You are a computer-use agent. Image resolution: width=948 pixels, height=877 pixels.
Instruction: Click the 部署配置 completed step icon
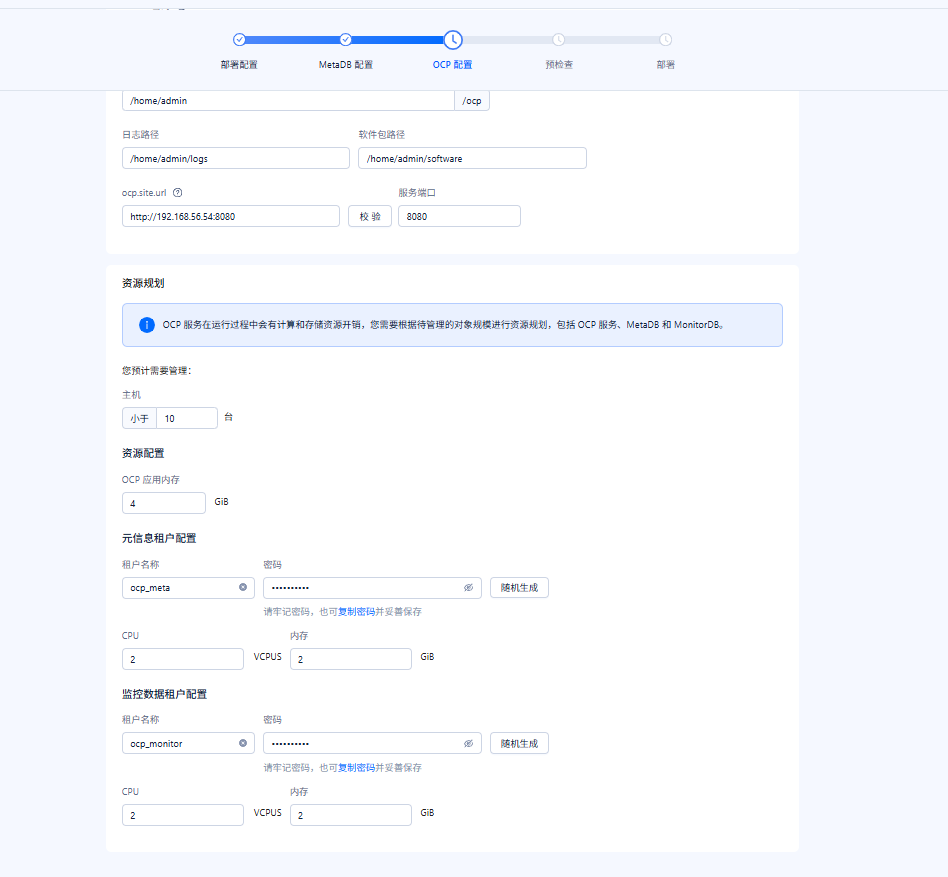click(x=239, y=39)
